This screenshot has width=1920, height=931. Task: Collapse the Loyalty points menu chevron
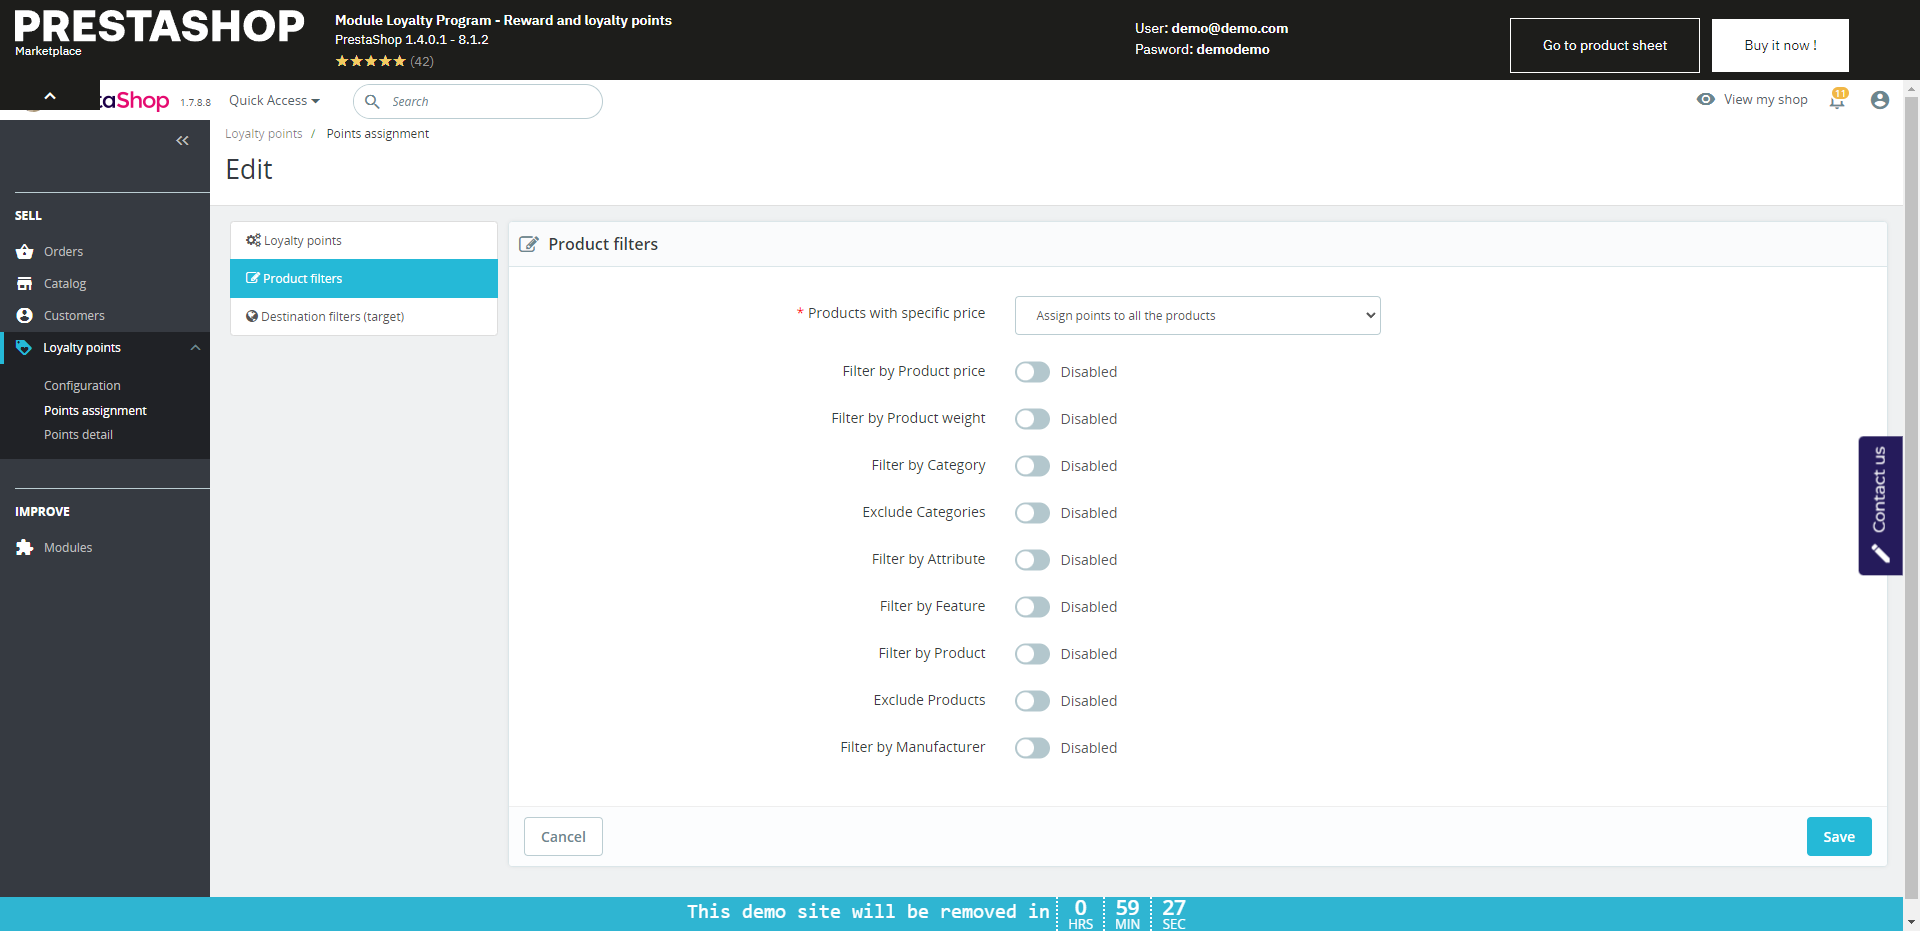click(x=195, y=348)
